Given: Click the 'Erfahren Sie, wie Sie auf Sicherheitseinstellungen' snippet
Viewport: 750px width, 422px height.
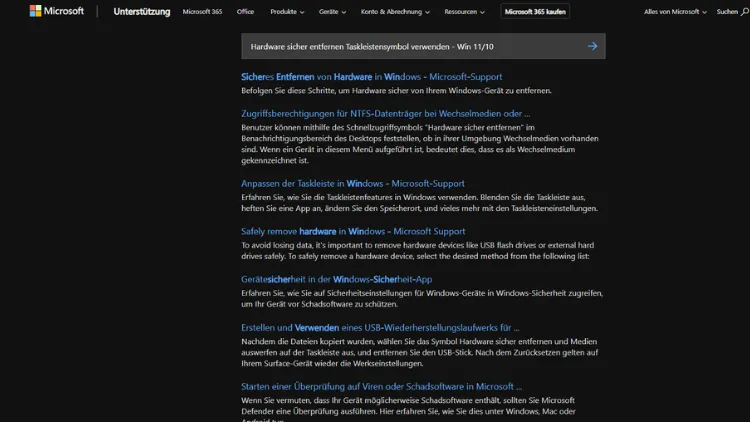Looking at the screenshot, I should click(422, 299).
